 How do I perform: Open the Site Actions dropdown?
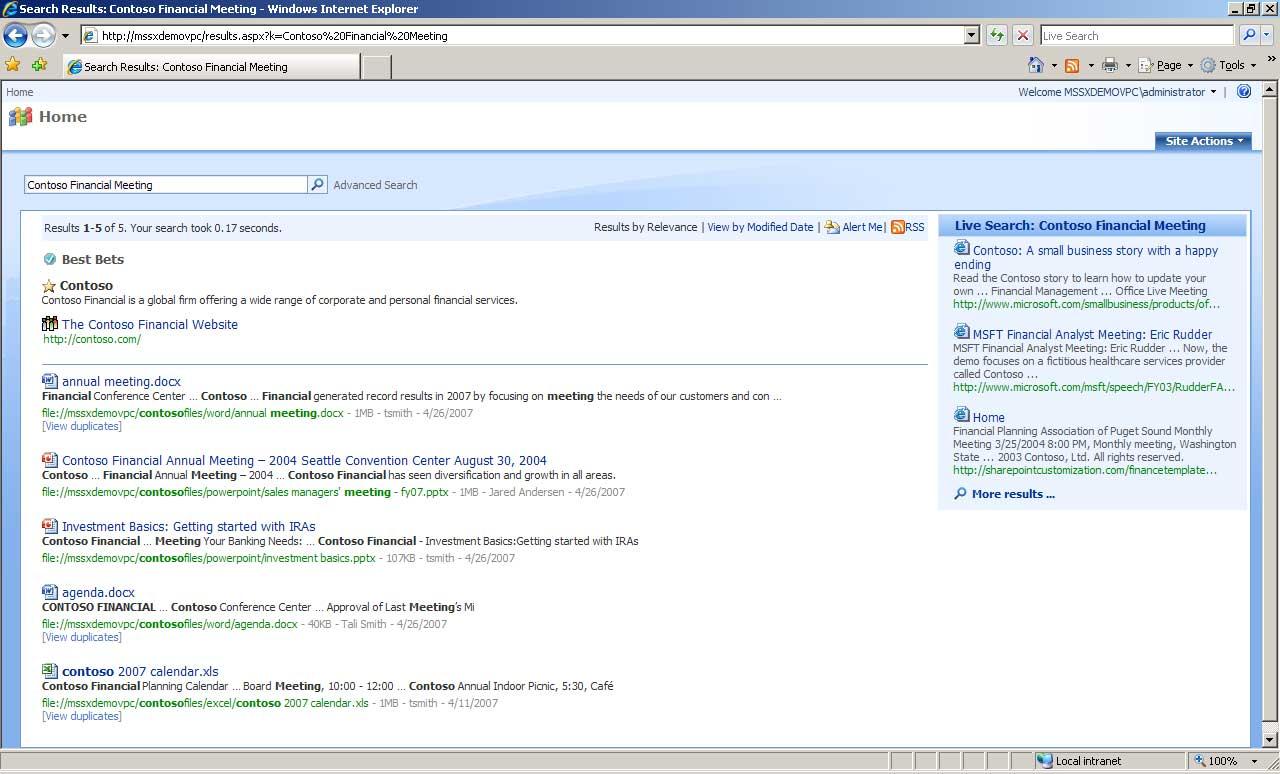(x=1203, y=141)
